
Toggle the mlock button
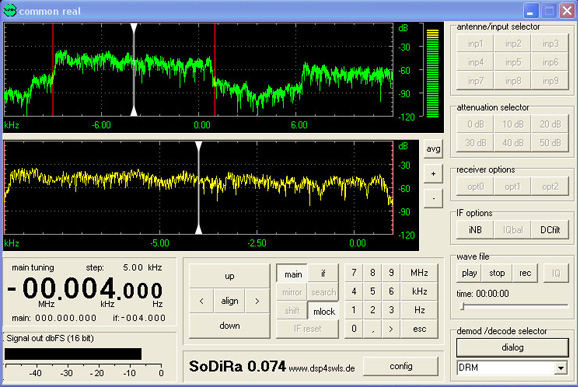324,311
